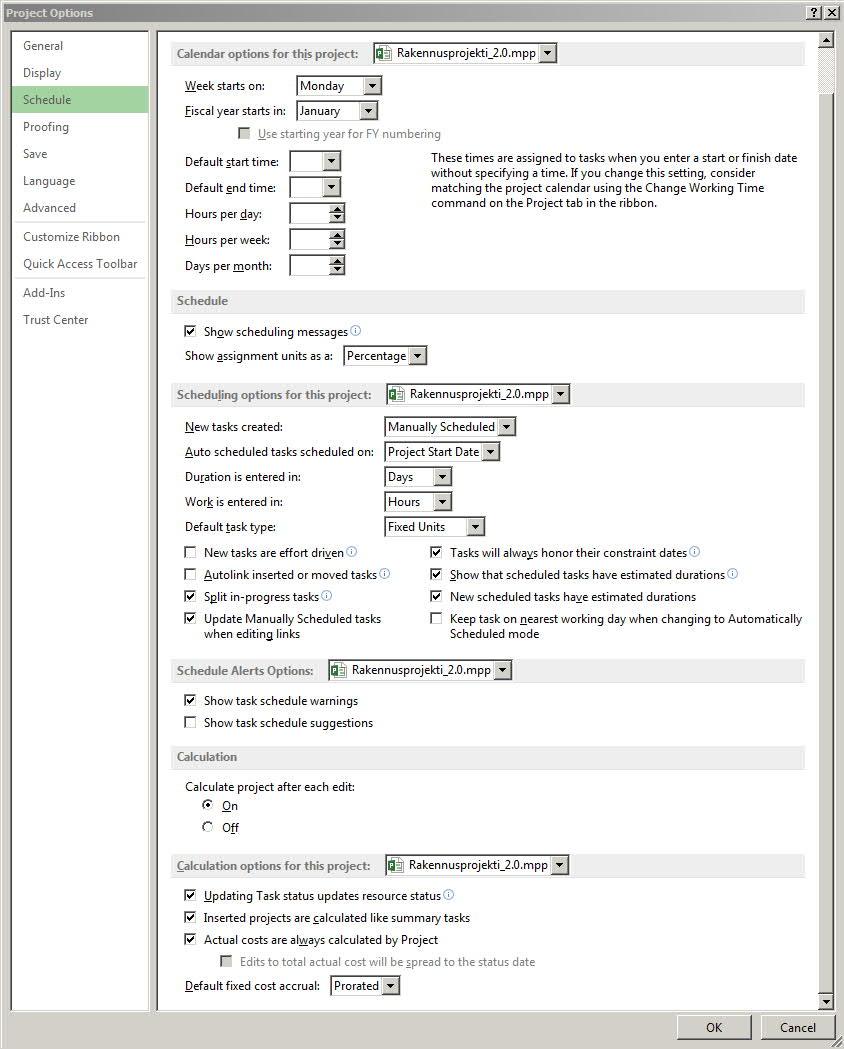
Task: Uncheck Split in-progress tasks
Action: click(x=191, y=597)
